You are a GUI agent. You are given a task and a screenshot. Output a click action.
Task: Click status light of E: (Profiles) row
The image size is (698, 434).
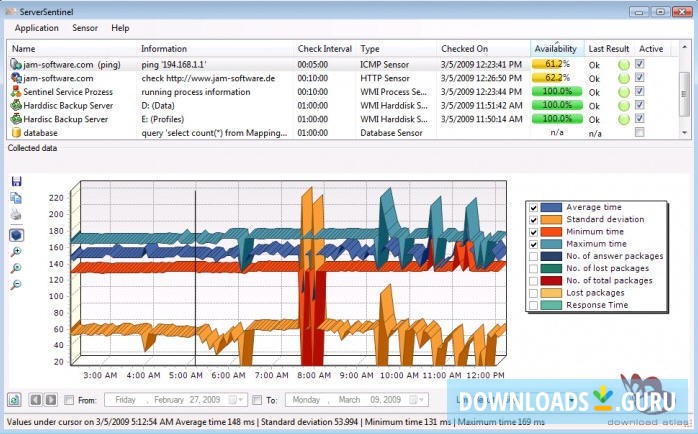(624, 119)
